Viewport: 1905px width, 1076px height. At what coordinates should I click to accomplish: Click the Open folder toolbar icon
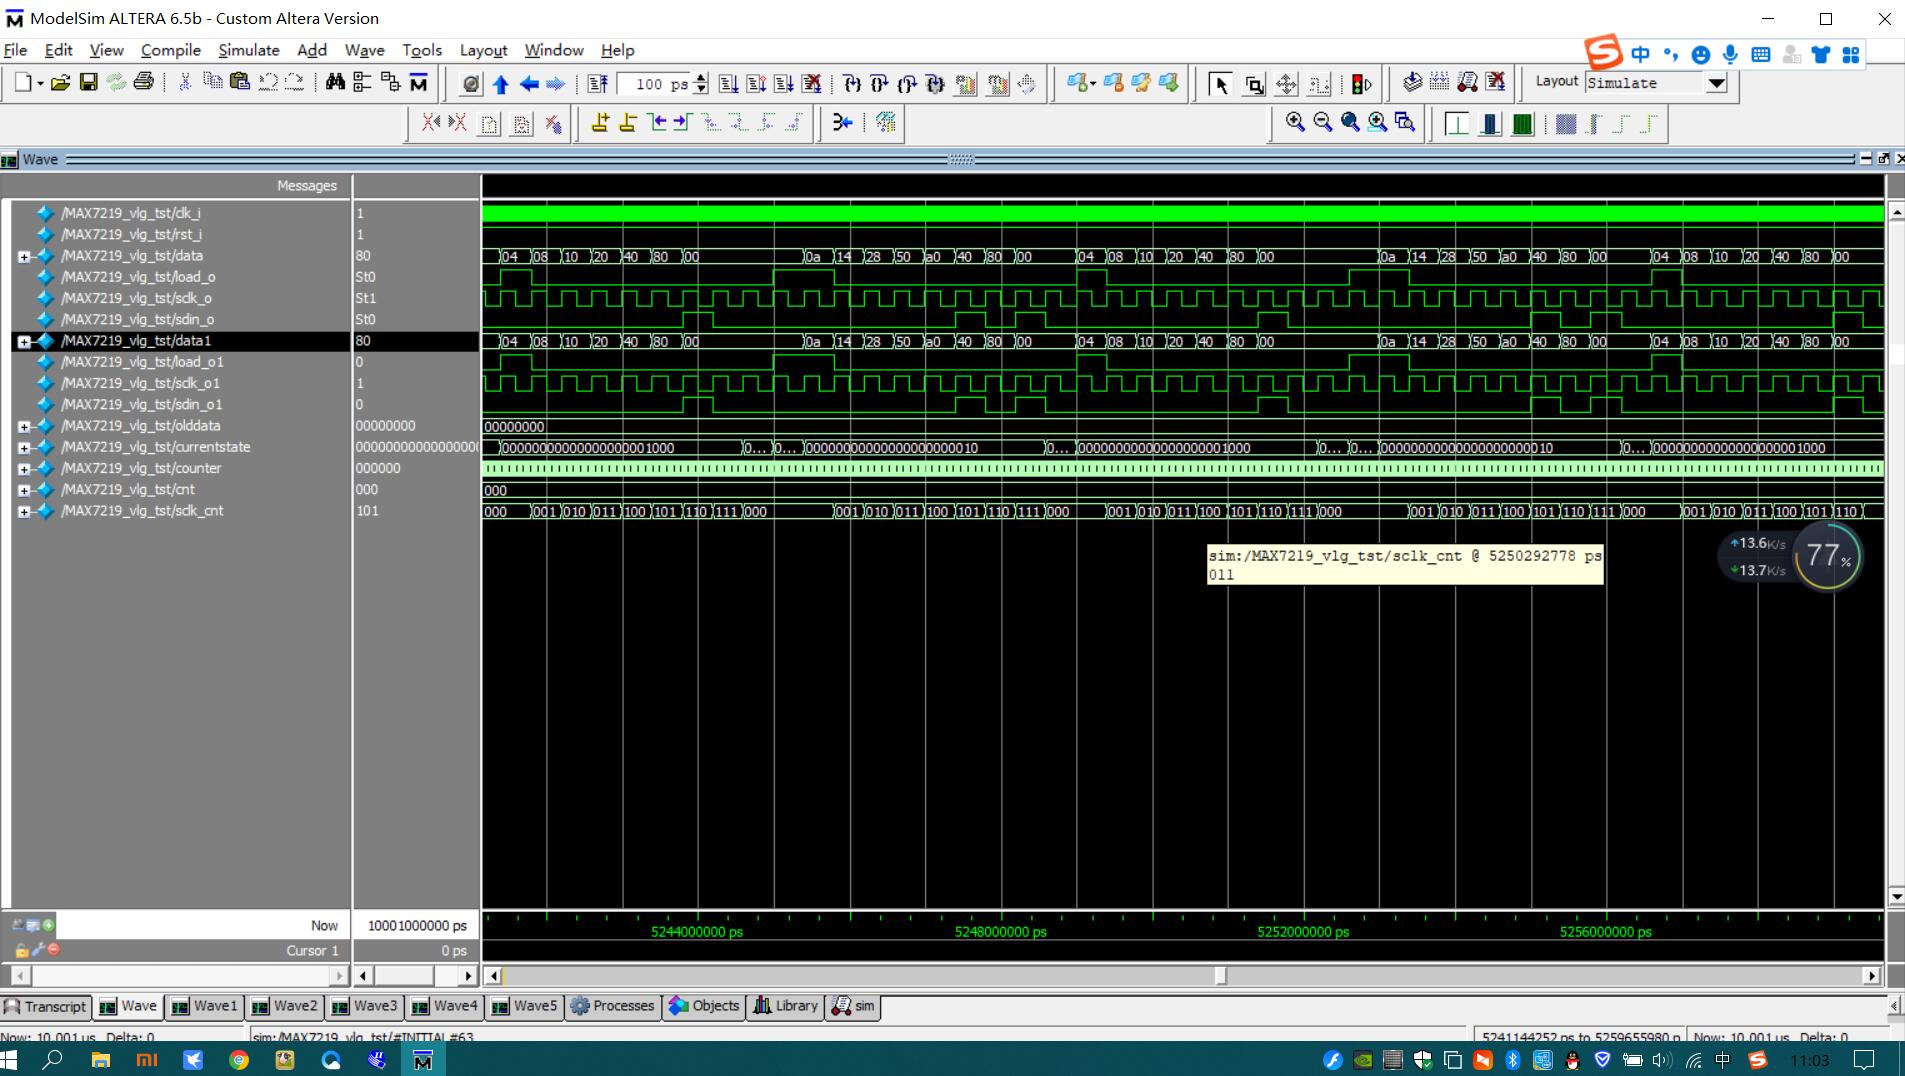click(60, 83)
